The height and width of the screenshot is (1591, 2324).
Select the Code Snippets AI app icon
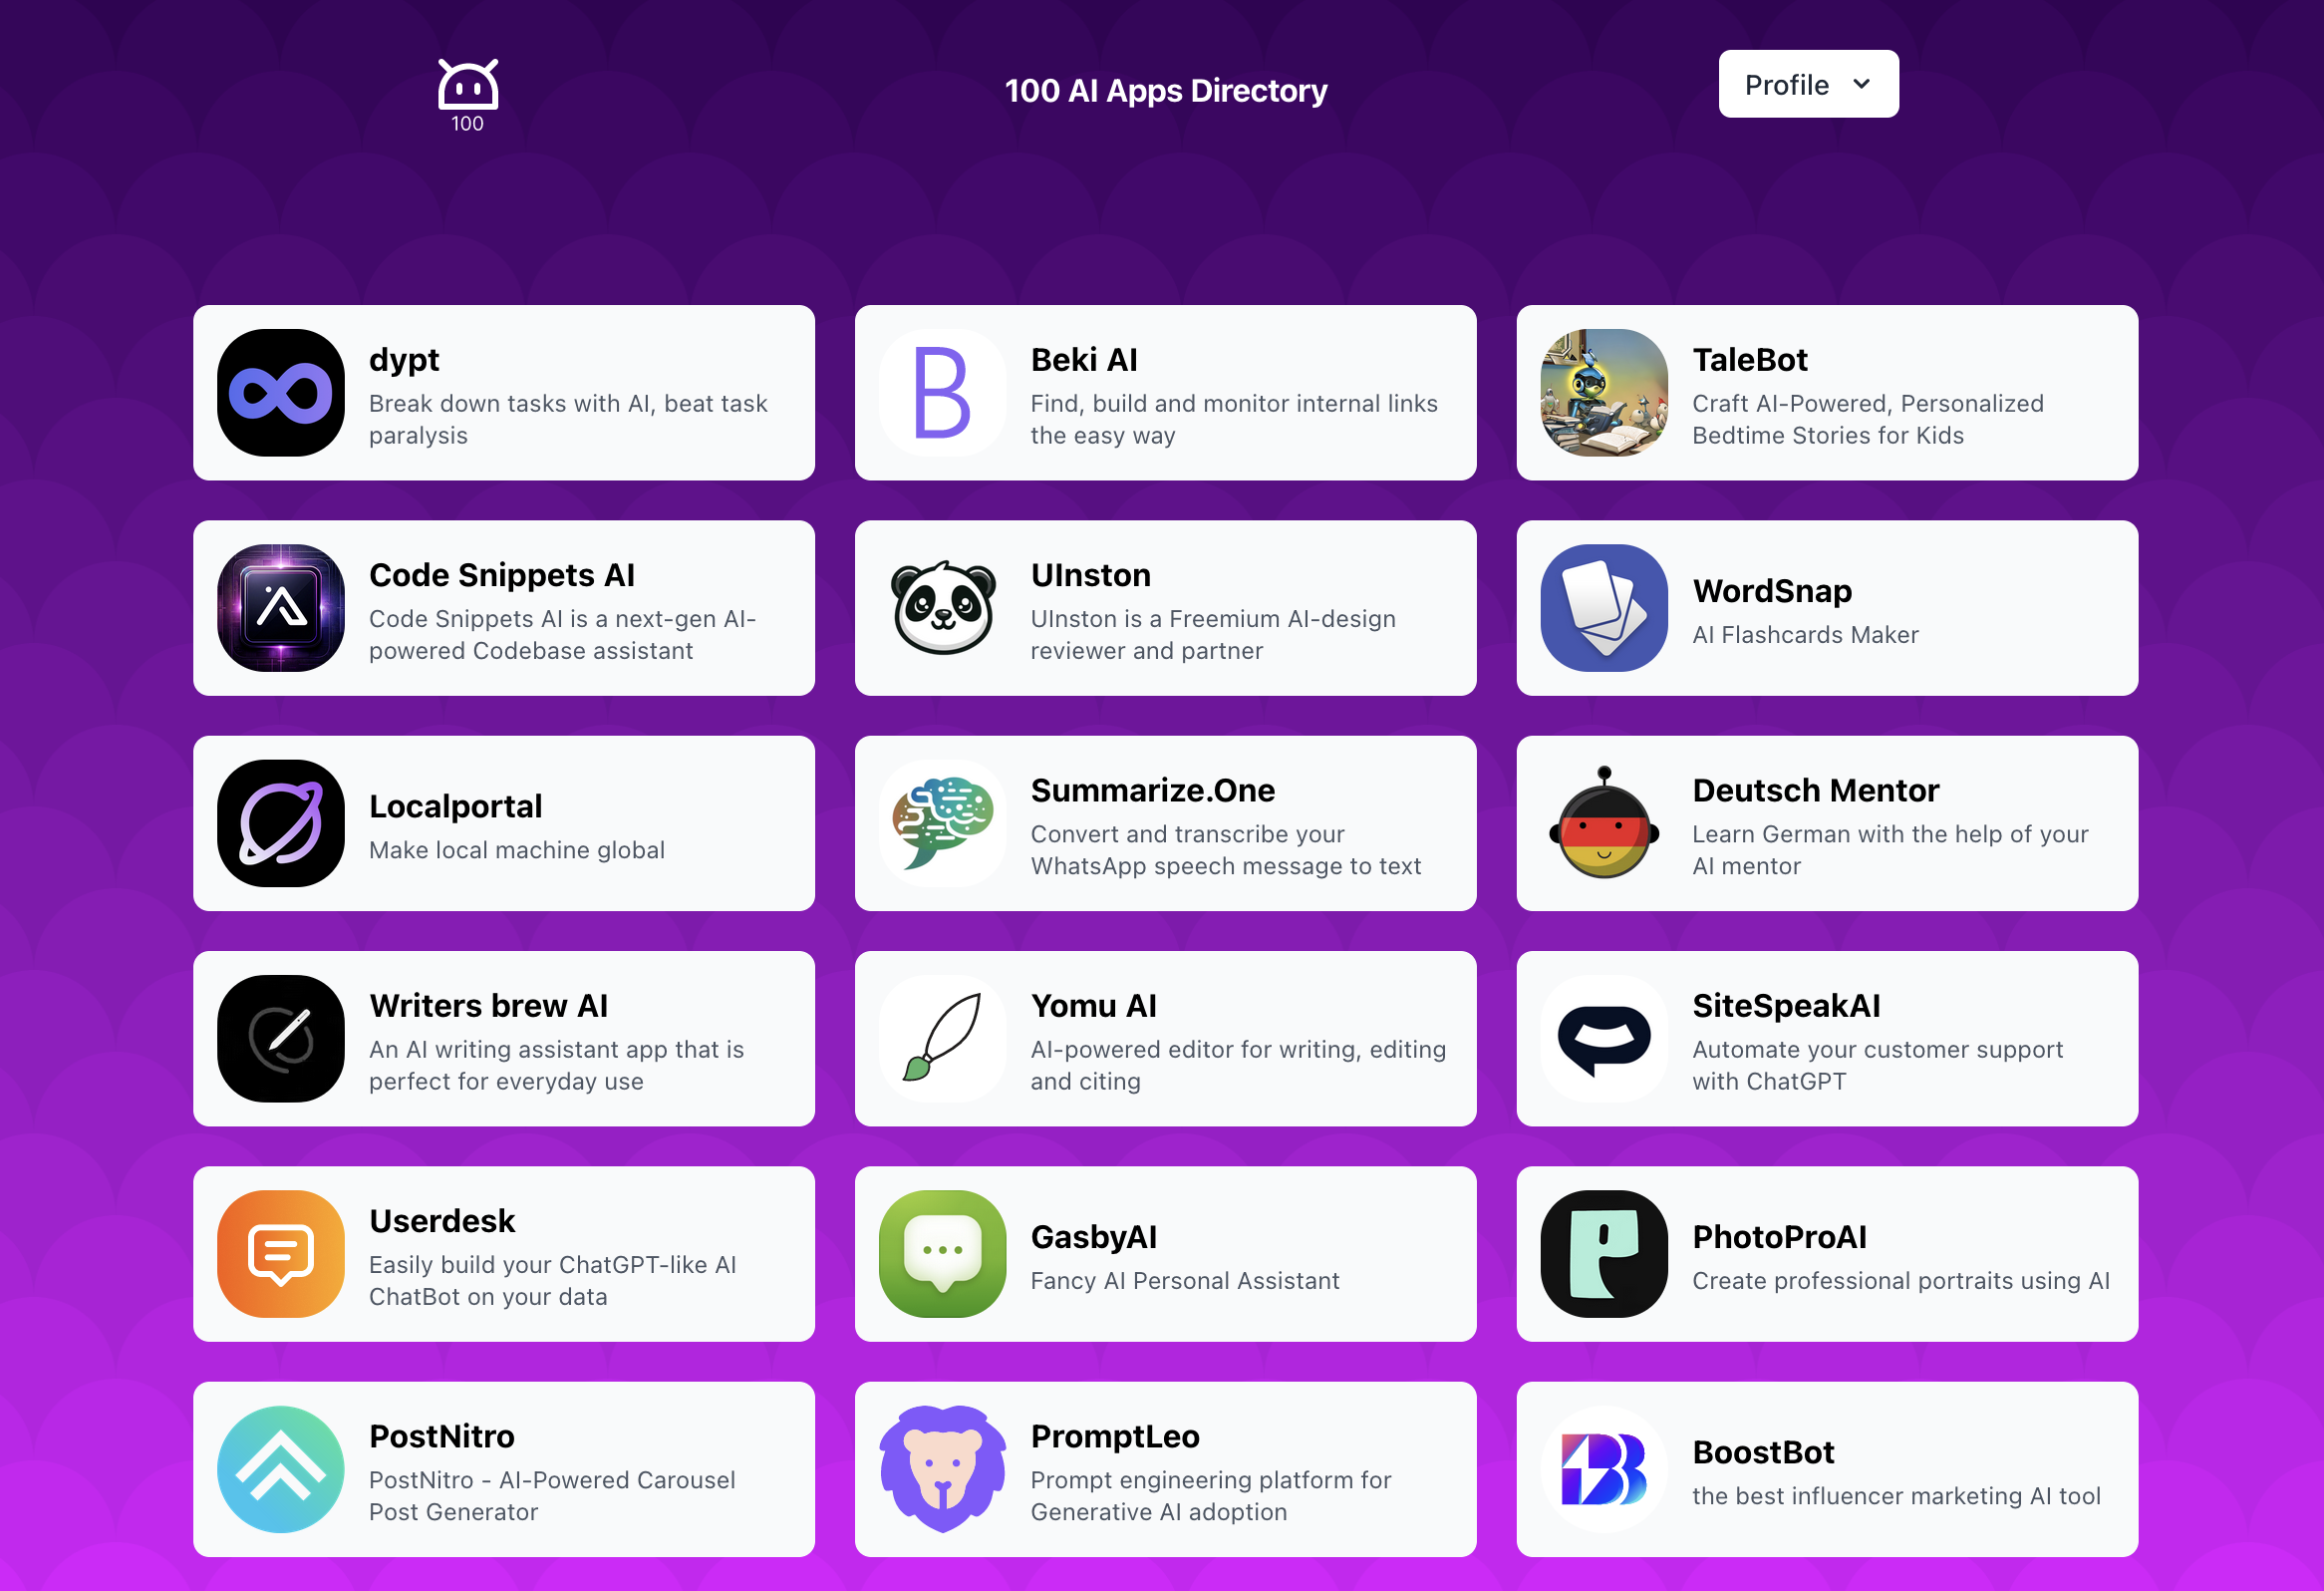pos(281,608)
